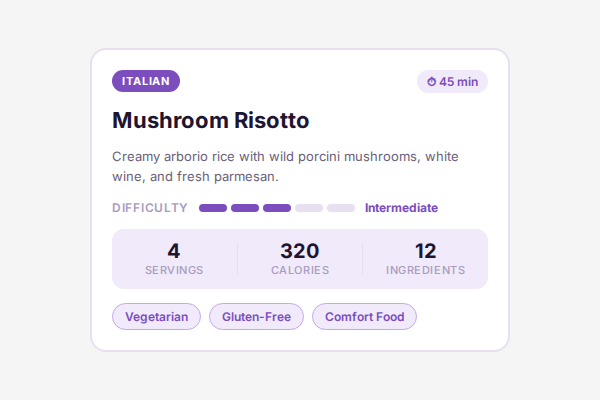
Task: Click the ITALIAN cuisine badge
Action: pos(146,81)
